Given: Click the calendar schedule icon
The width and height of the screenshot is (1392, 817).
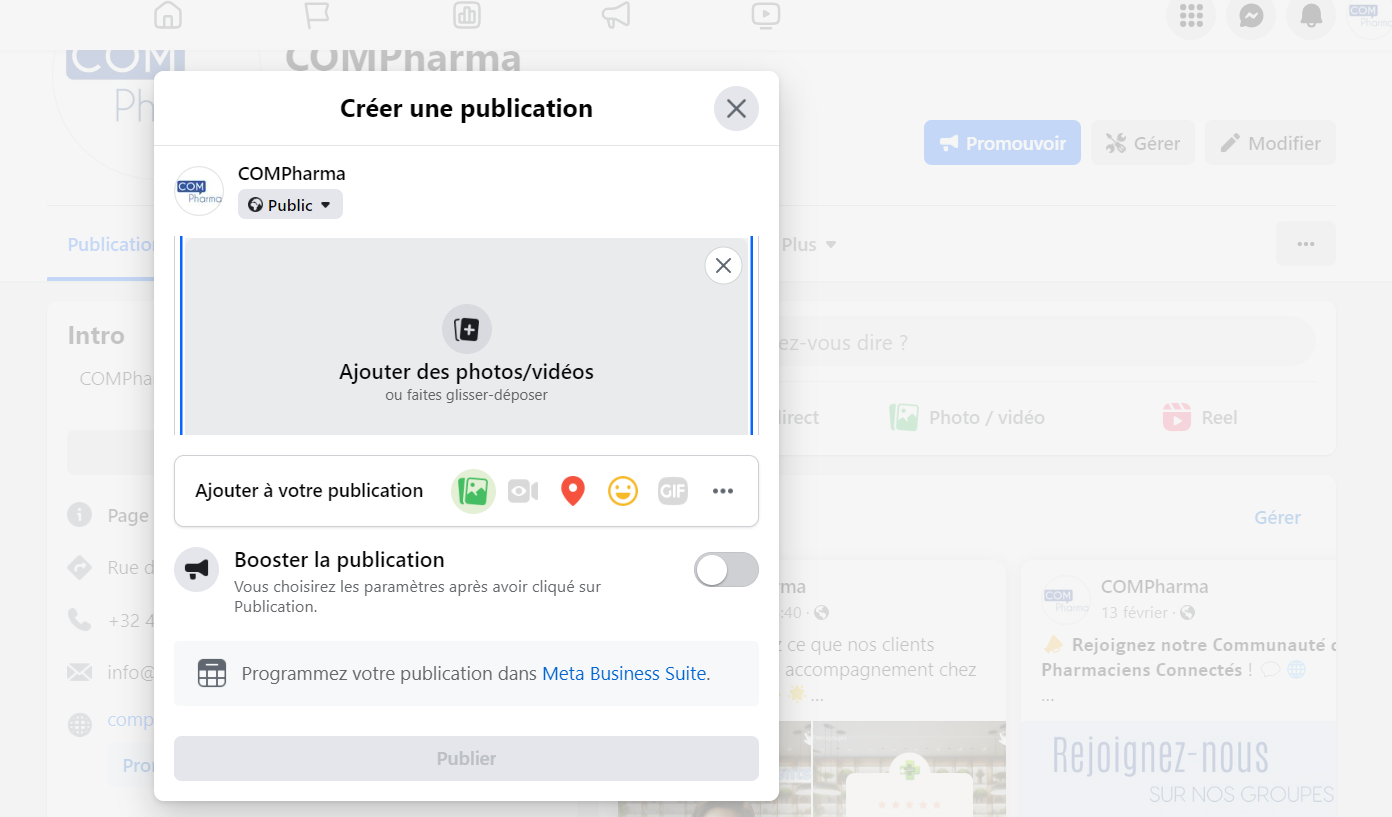Looking at the screenshot, I should 212,674.
